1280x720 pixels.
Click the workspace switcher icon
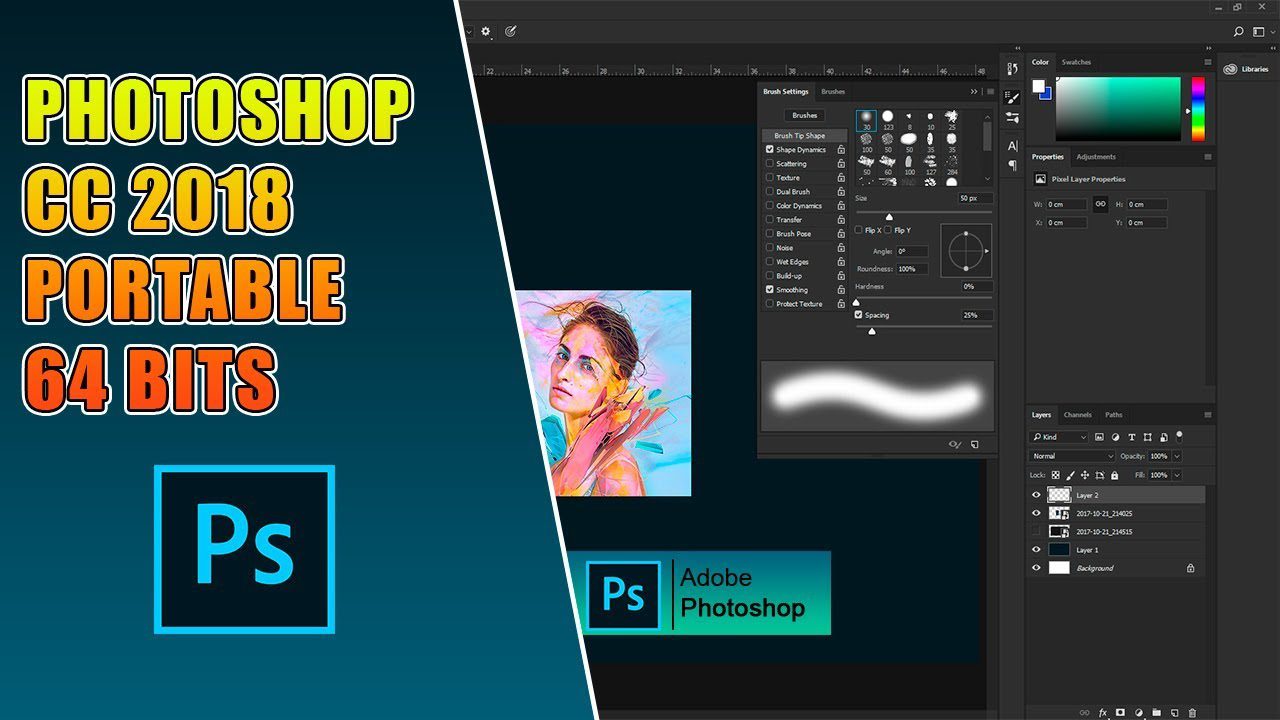pyautogui.click(x=1259, y=33)
